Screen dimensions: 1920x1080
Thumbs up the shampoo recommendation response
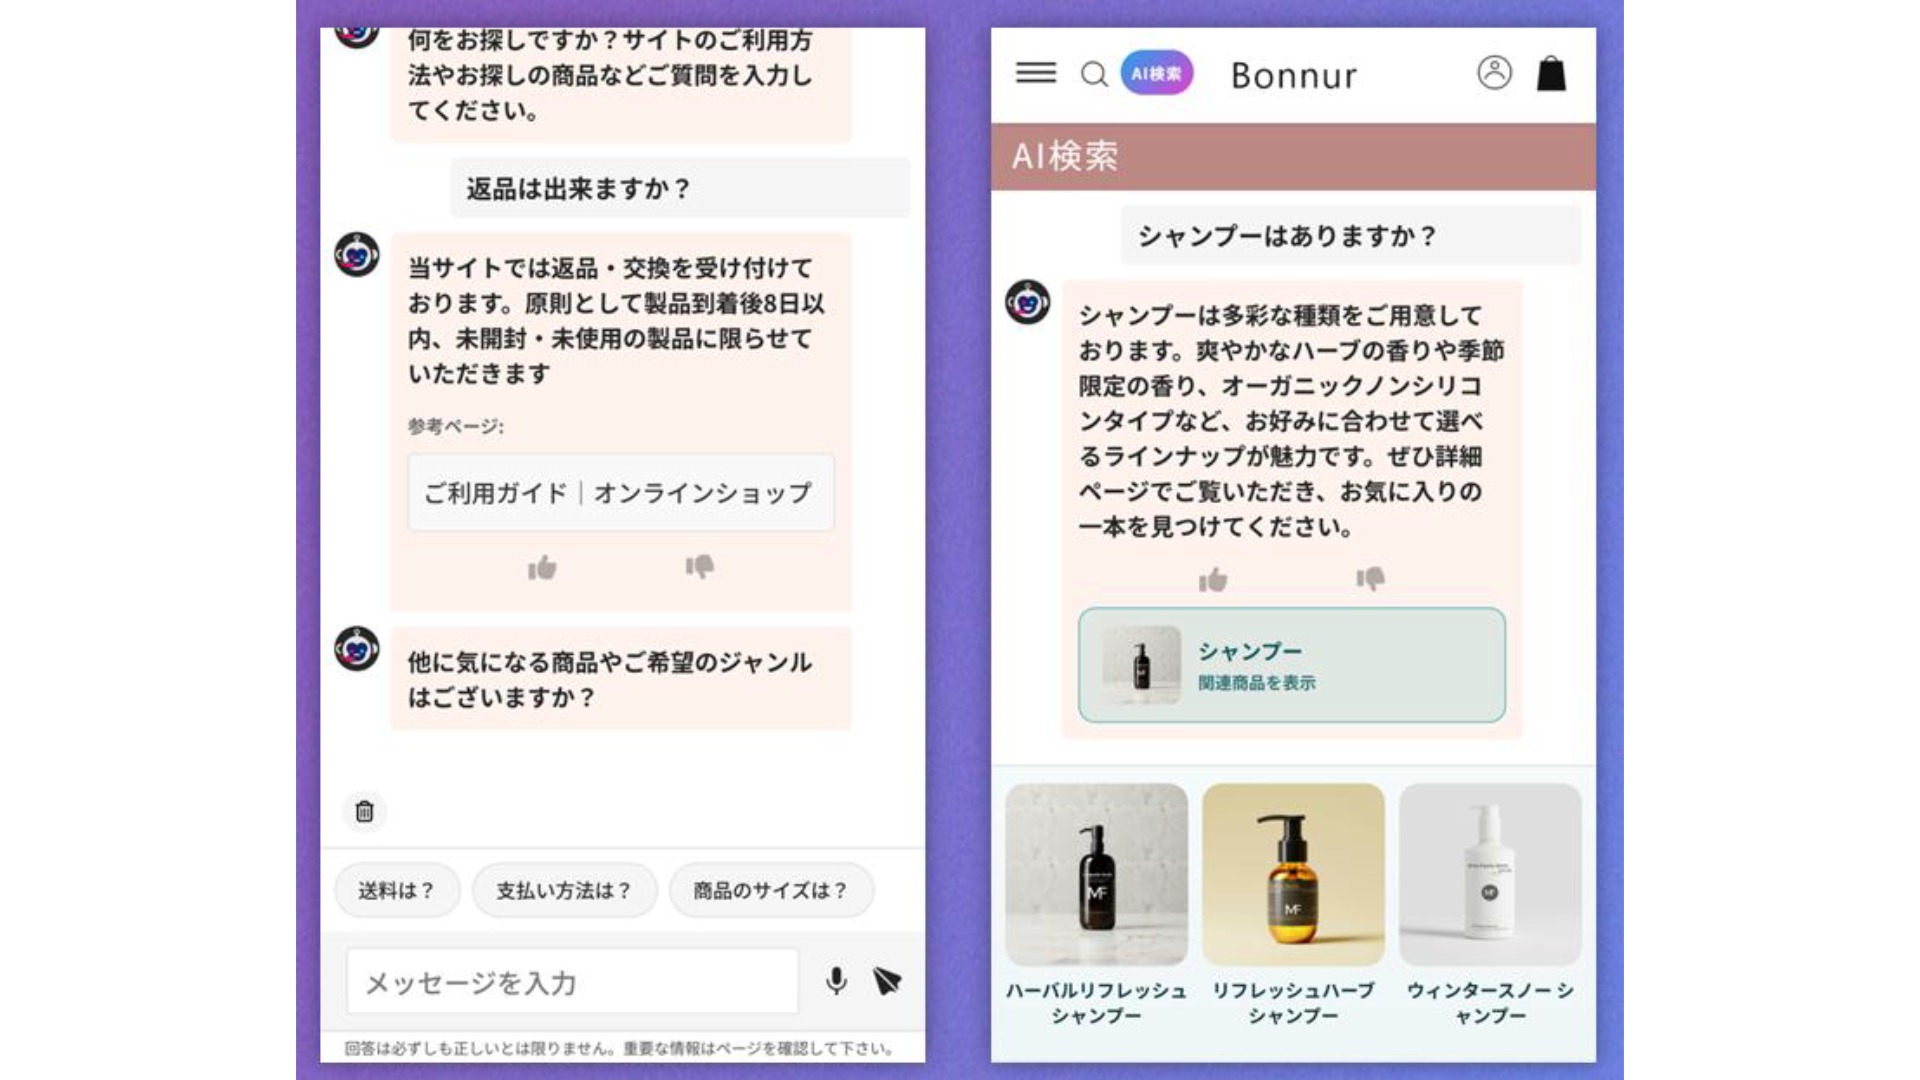(1212, 580)
